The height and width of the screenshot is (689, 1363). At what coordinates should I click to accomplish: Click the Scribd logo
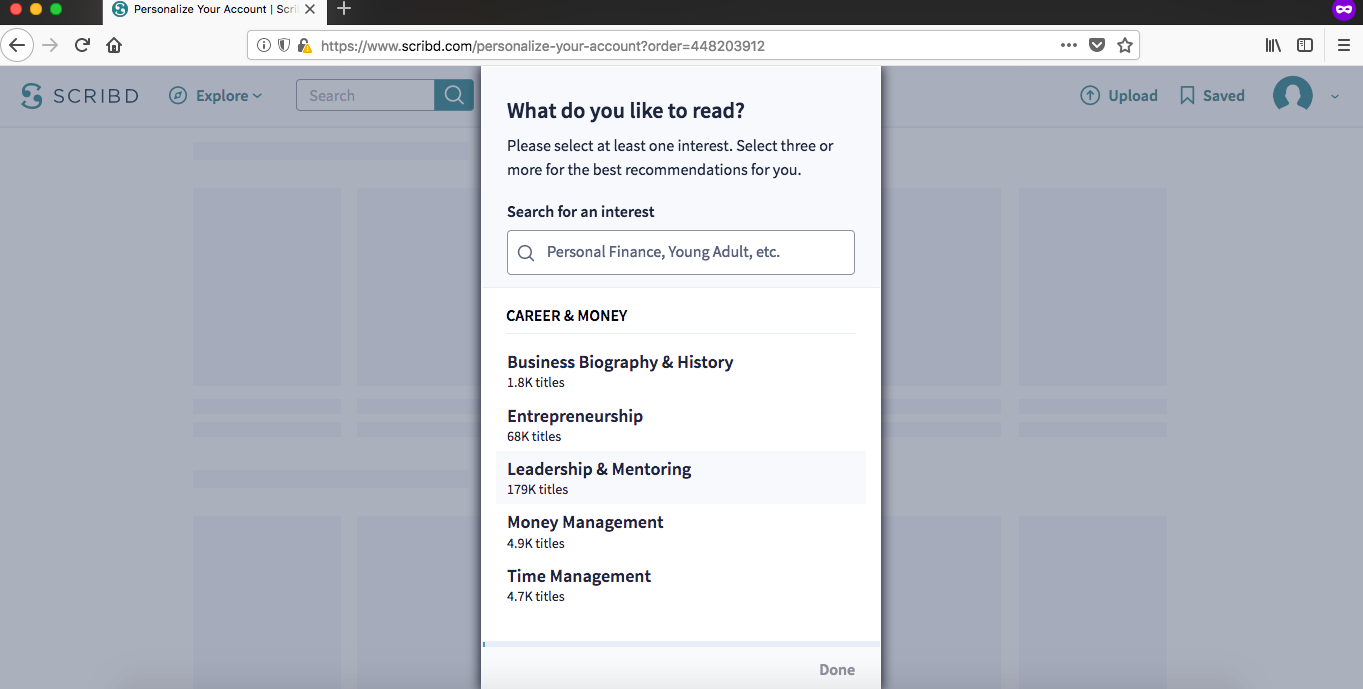click(x=80, y=96)
